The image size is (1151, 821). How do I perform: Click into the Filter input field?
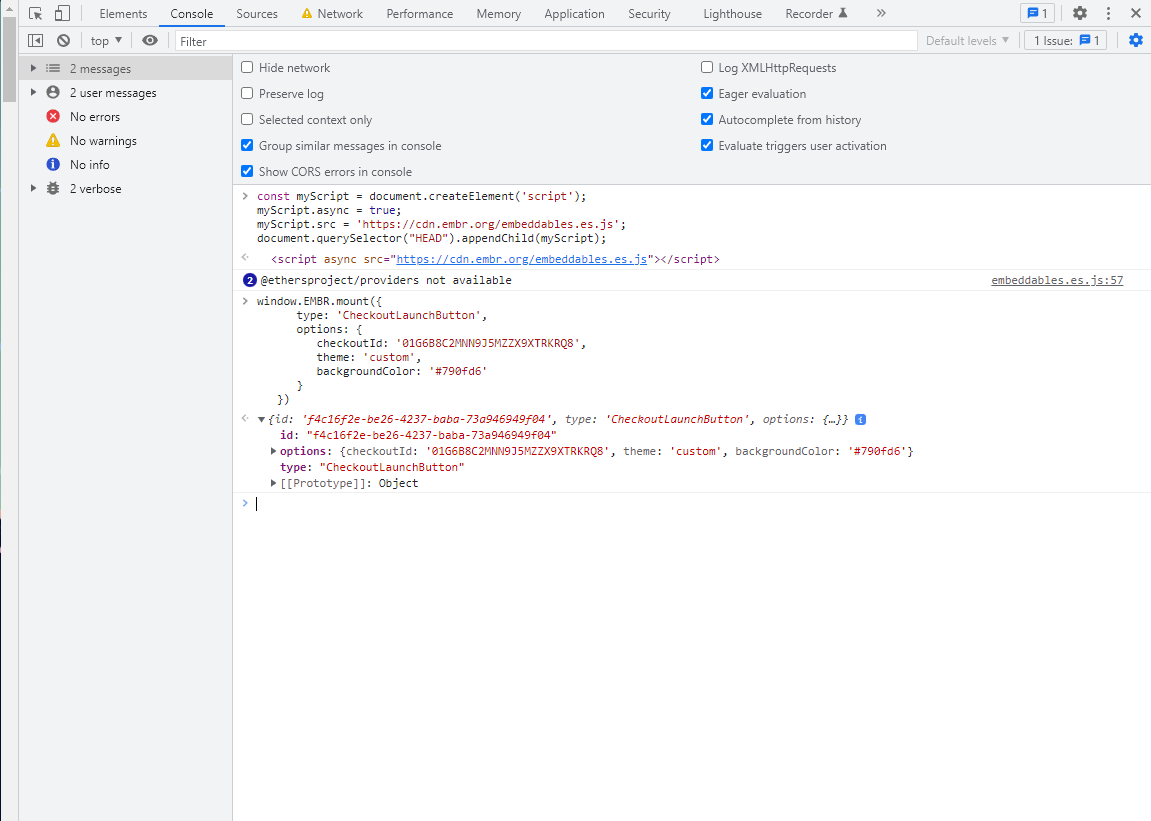coord(546,41)
